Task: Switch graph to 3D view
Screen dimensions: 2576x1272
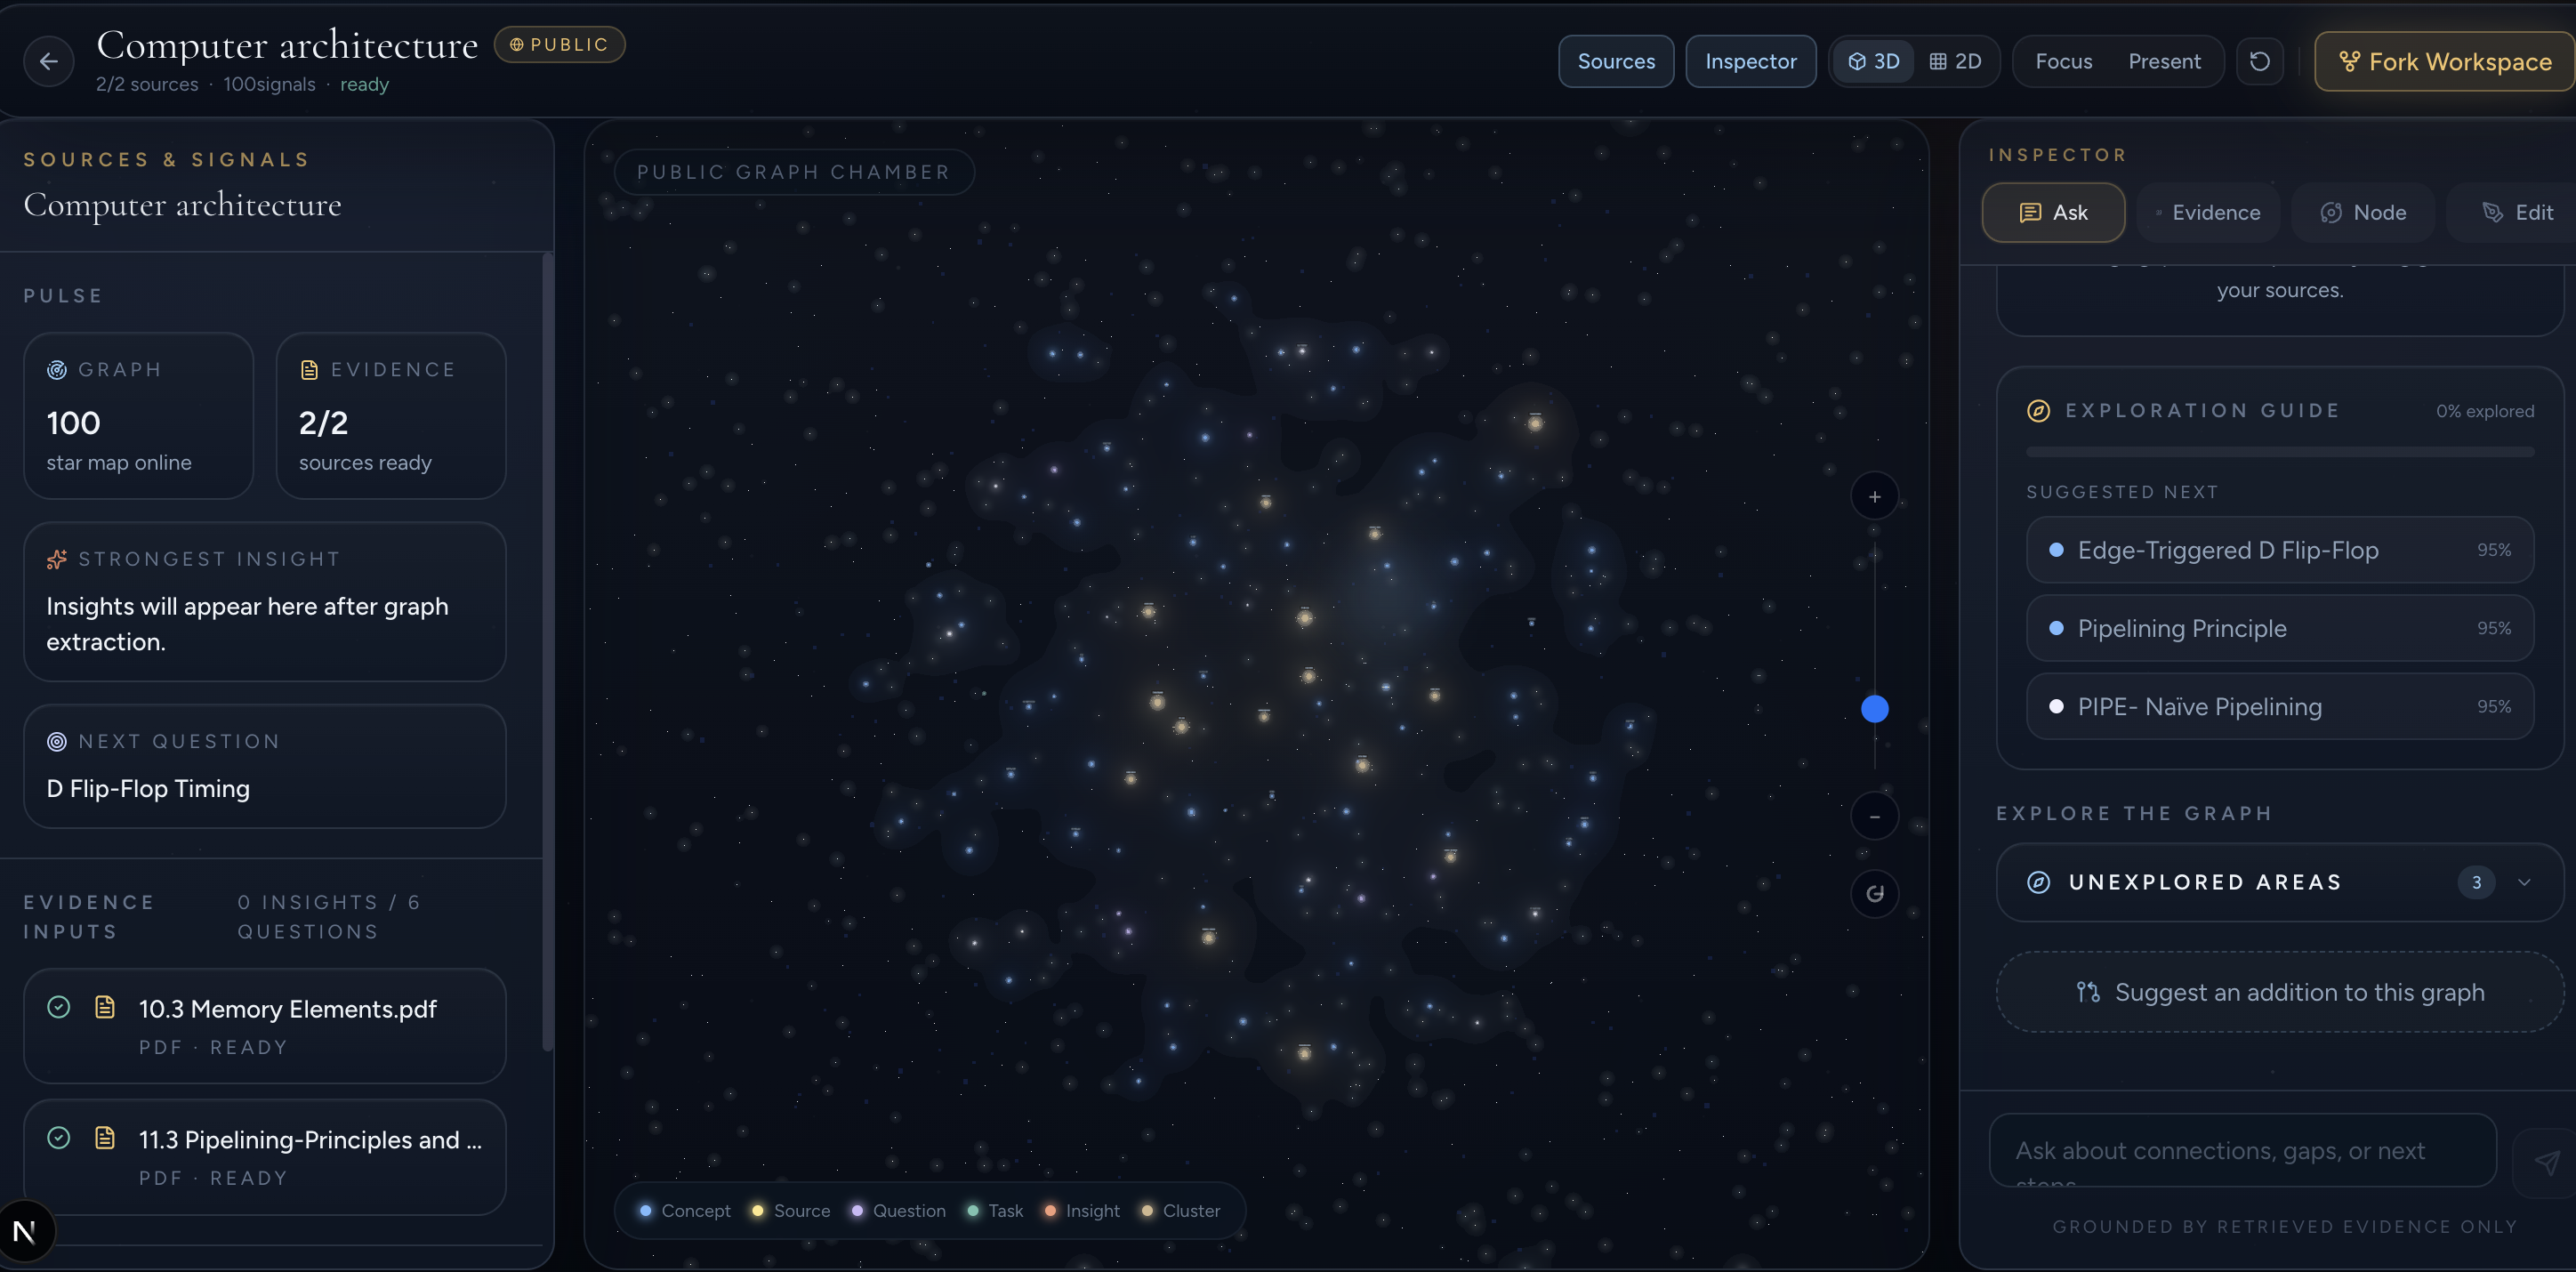Action: [x=1873, y=62]
